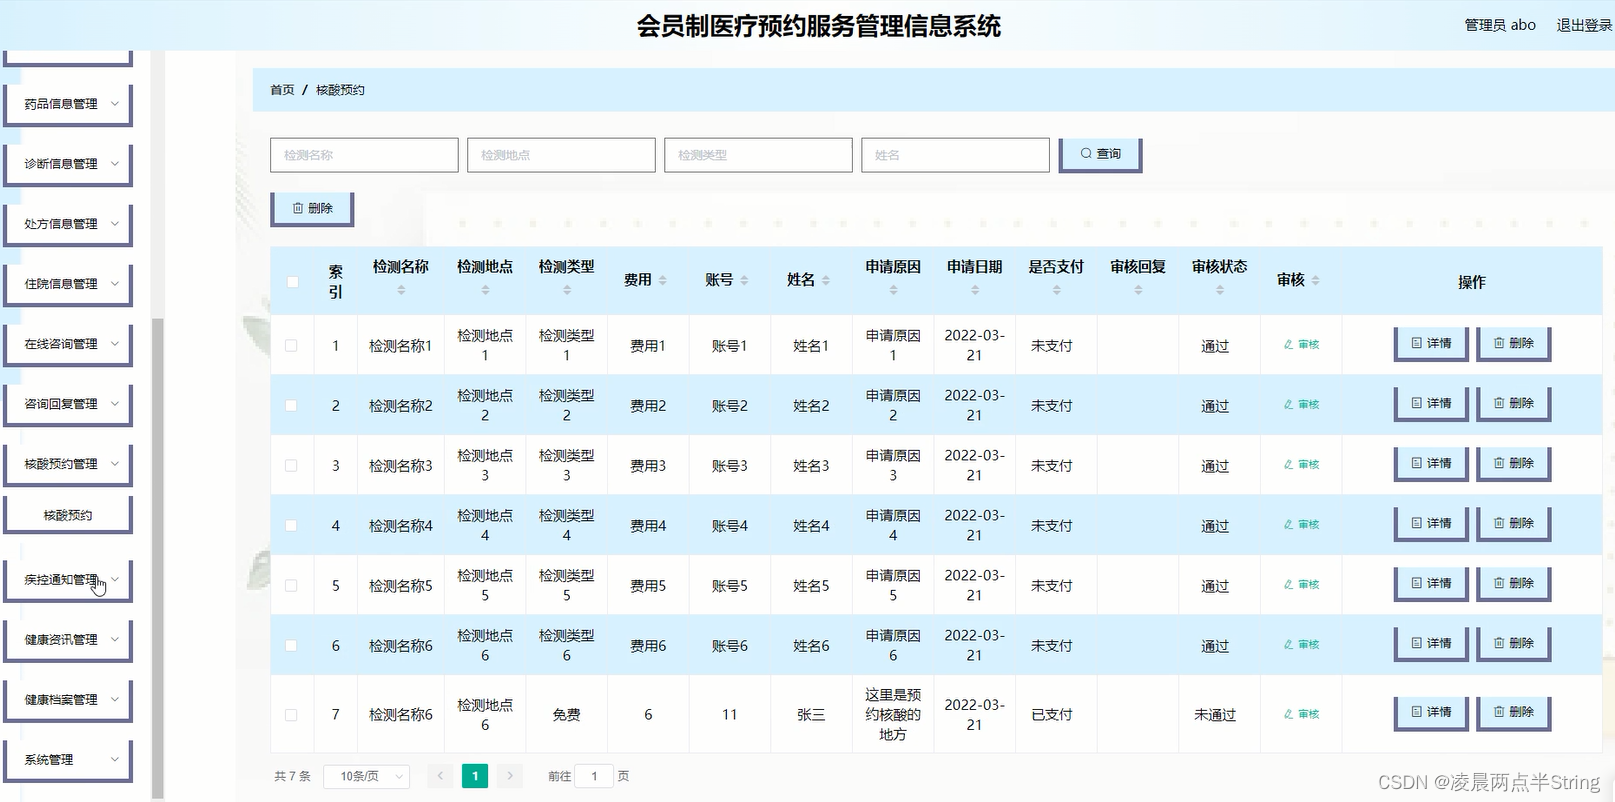This screenshot has width=1615, height=802.
Task: Open 核酸预约 submenu item
Action: tap(68, 516)
